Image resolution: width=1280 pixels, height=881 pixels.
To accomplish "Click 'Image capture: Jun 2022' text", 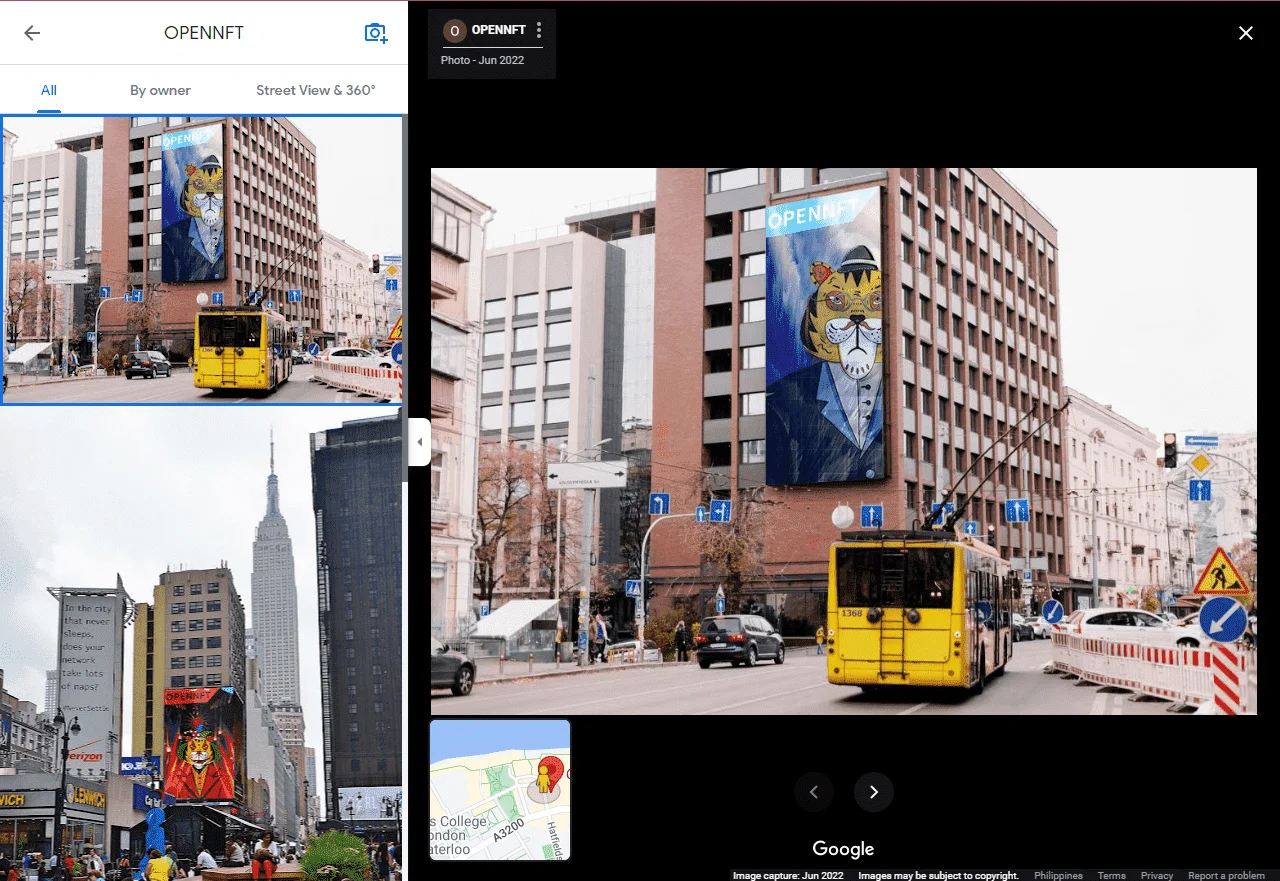I will click(788, 875).
